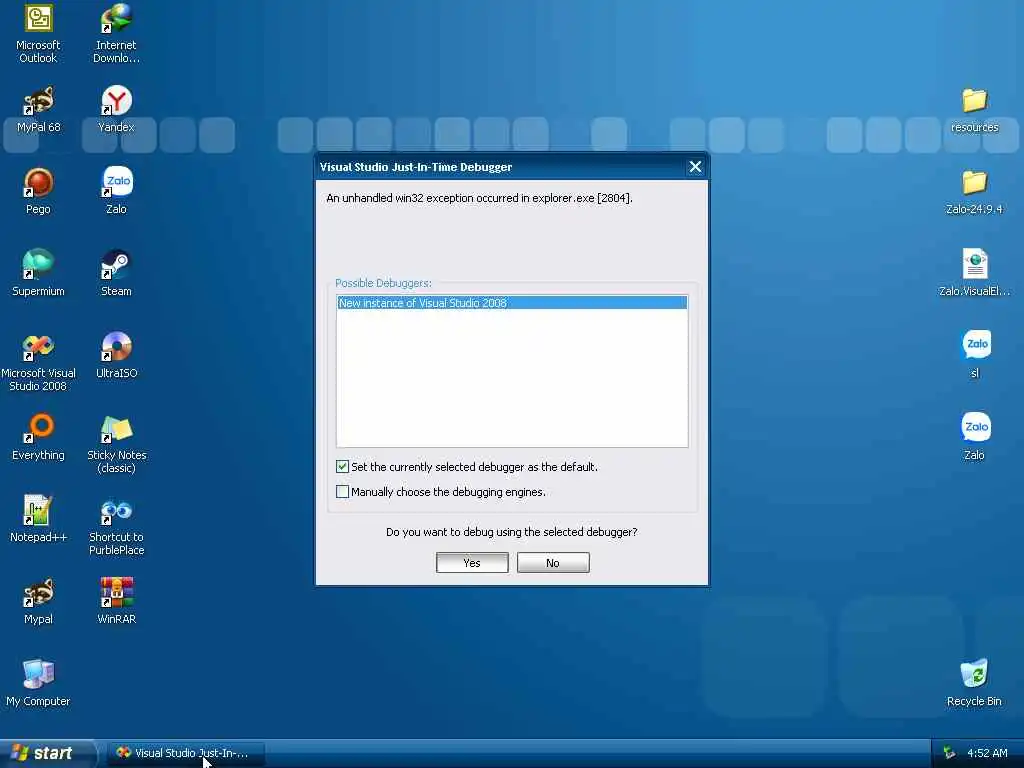Uncheck Set the currently selected debugger as default
The width and height of the screenshot is (1024, 768).
point(342,466)
